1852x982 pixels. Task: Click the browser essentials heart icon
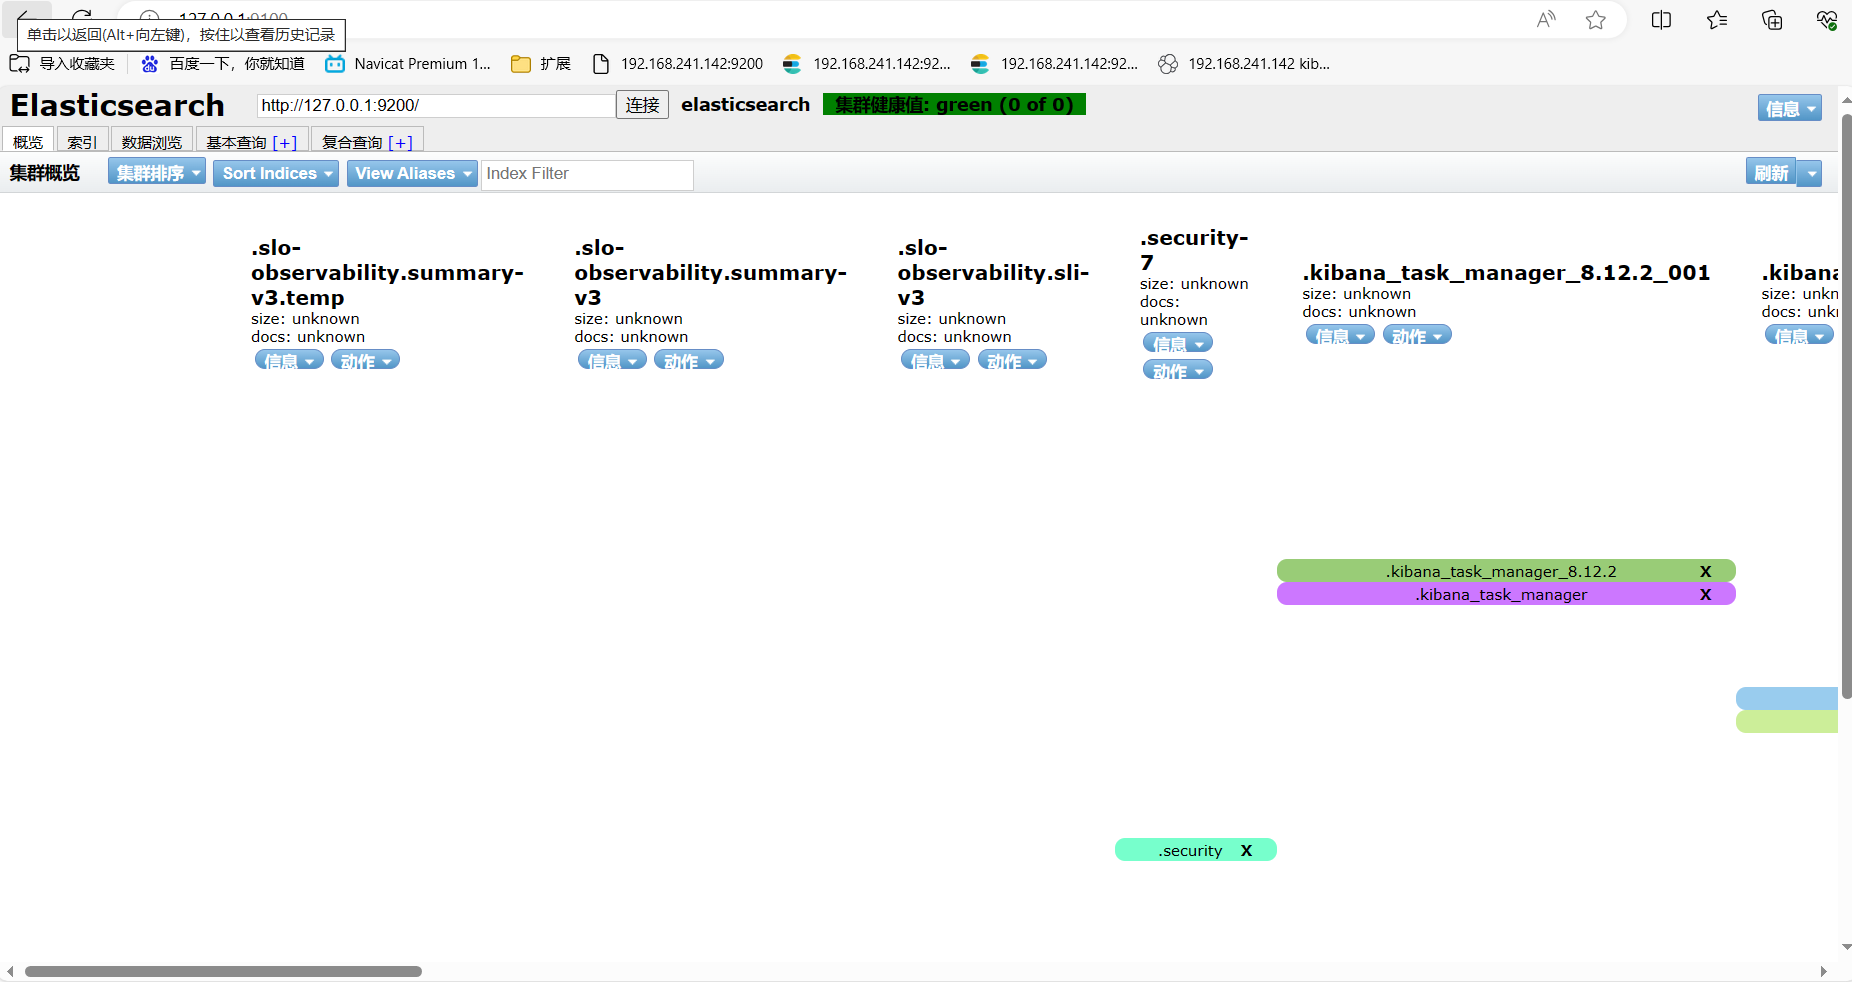point(1827,20)
